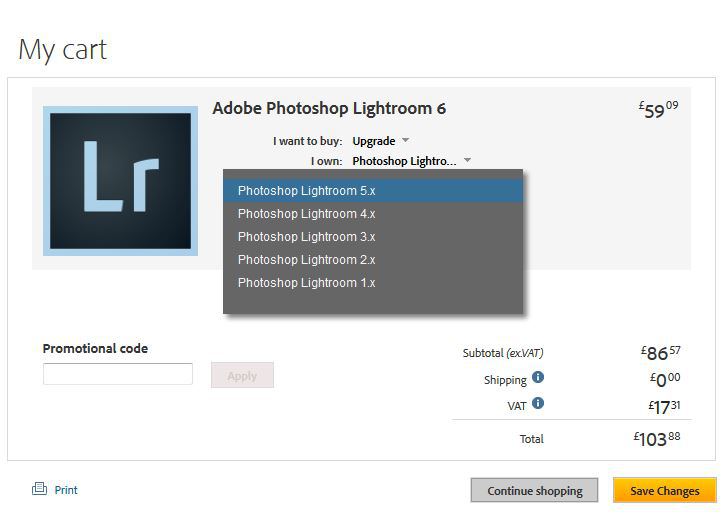The width and height of the screenshot is (724, 531).
Task: Click the Lightroom Lr product icon
Action: click(x=121, y=181)
